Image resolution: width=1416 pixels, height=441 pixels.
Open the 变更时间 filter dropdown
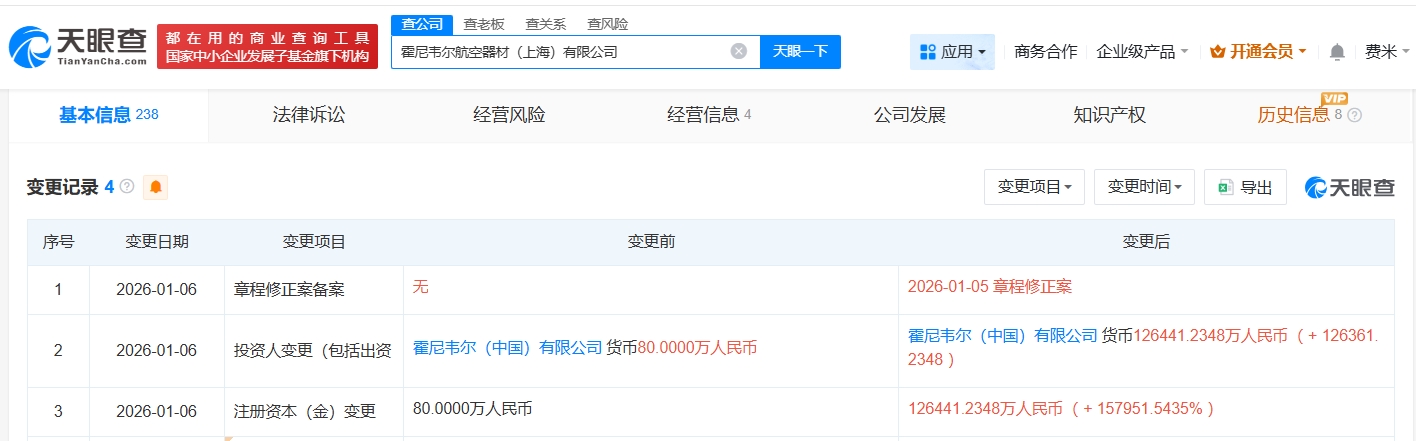click(1144, 187)
